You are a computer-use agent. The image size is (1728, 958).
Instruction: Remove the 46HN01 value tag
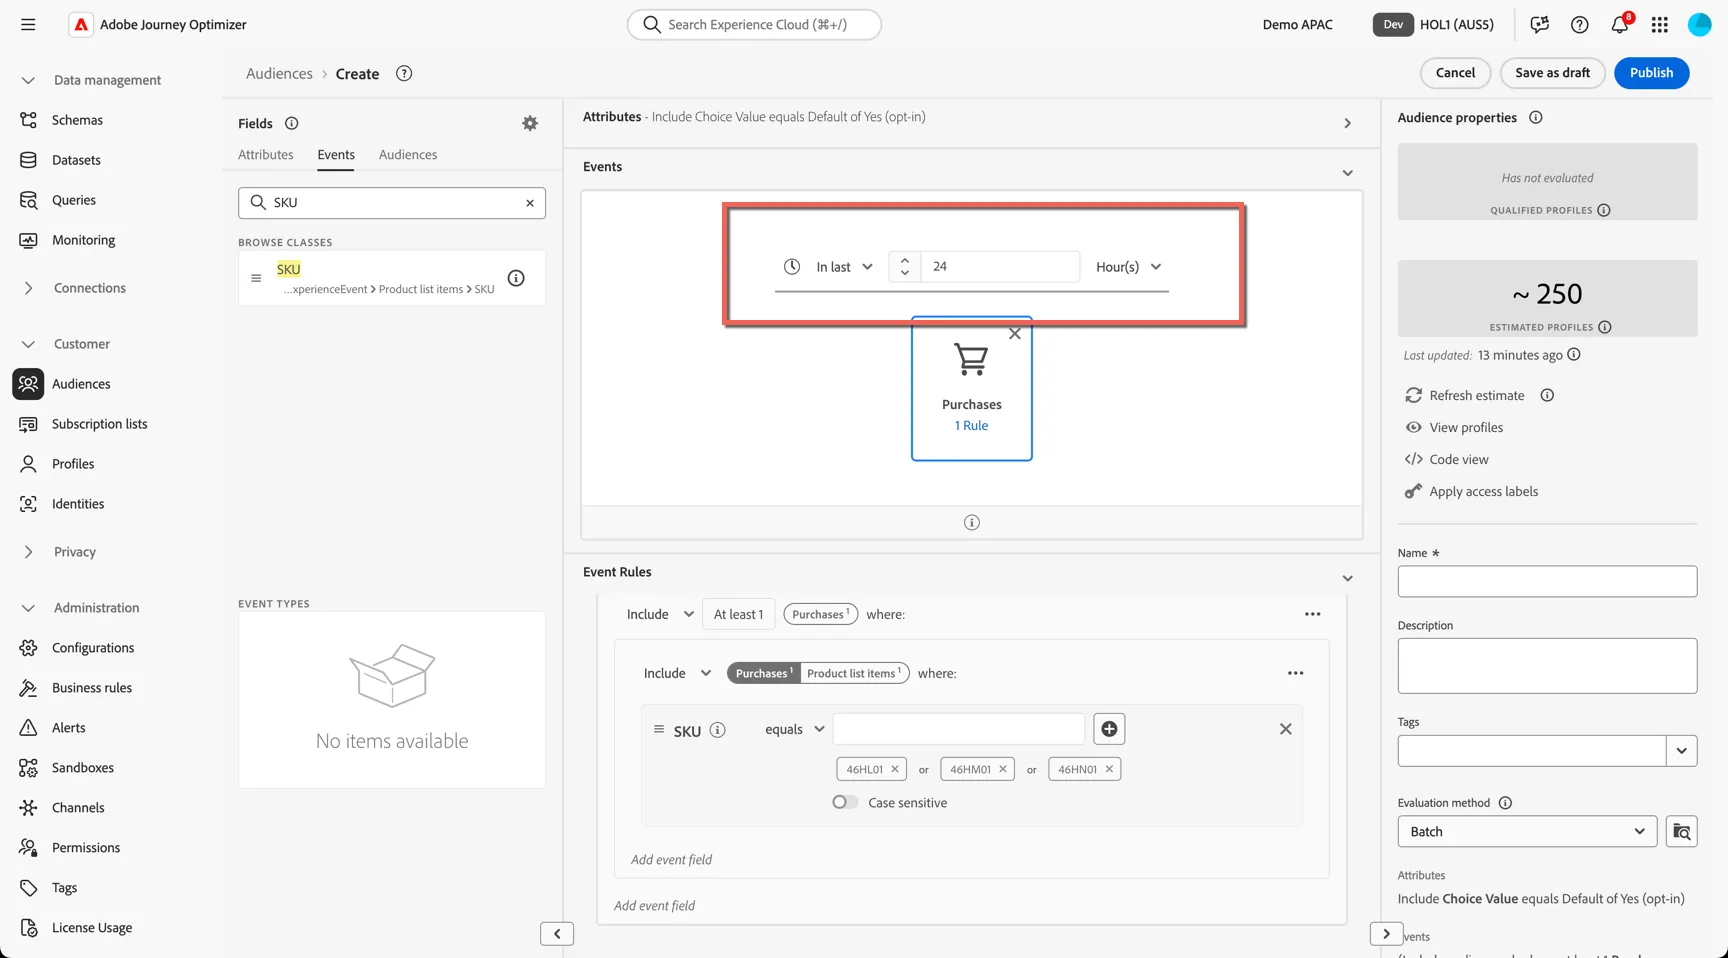click(x=1109, y=769)
